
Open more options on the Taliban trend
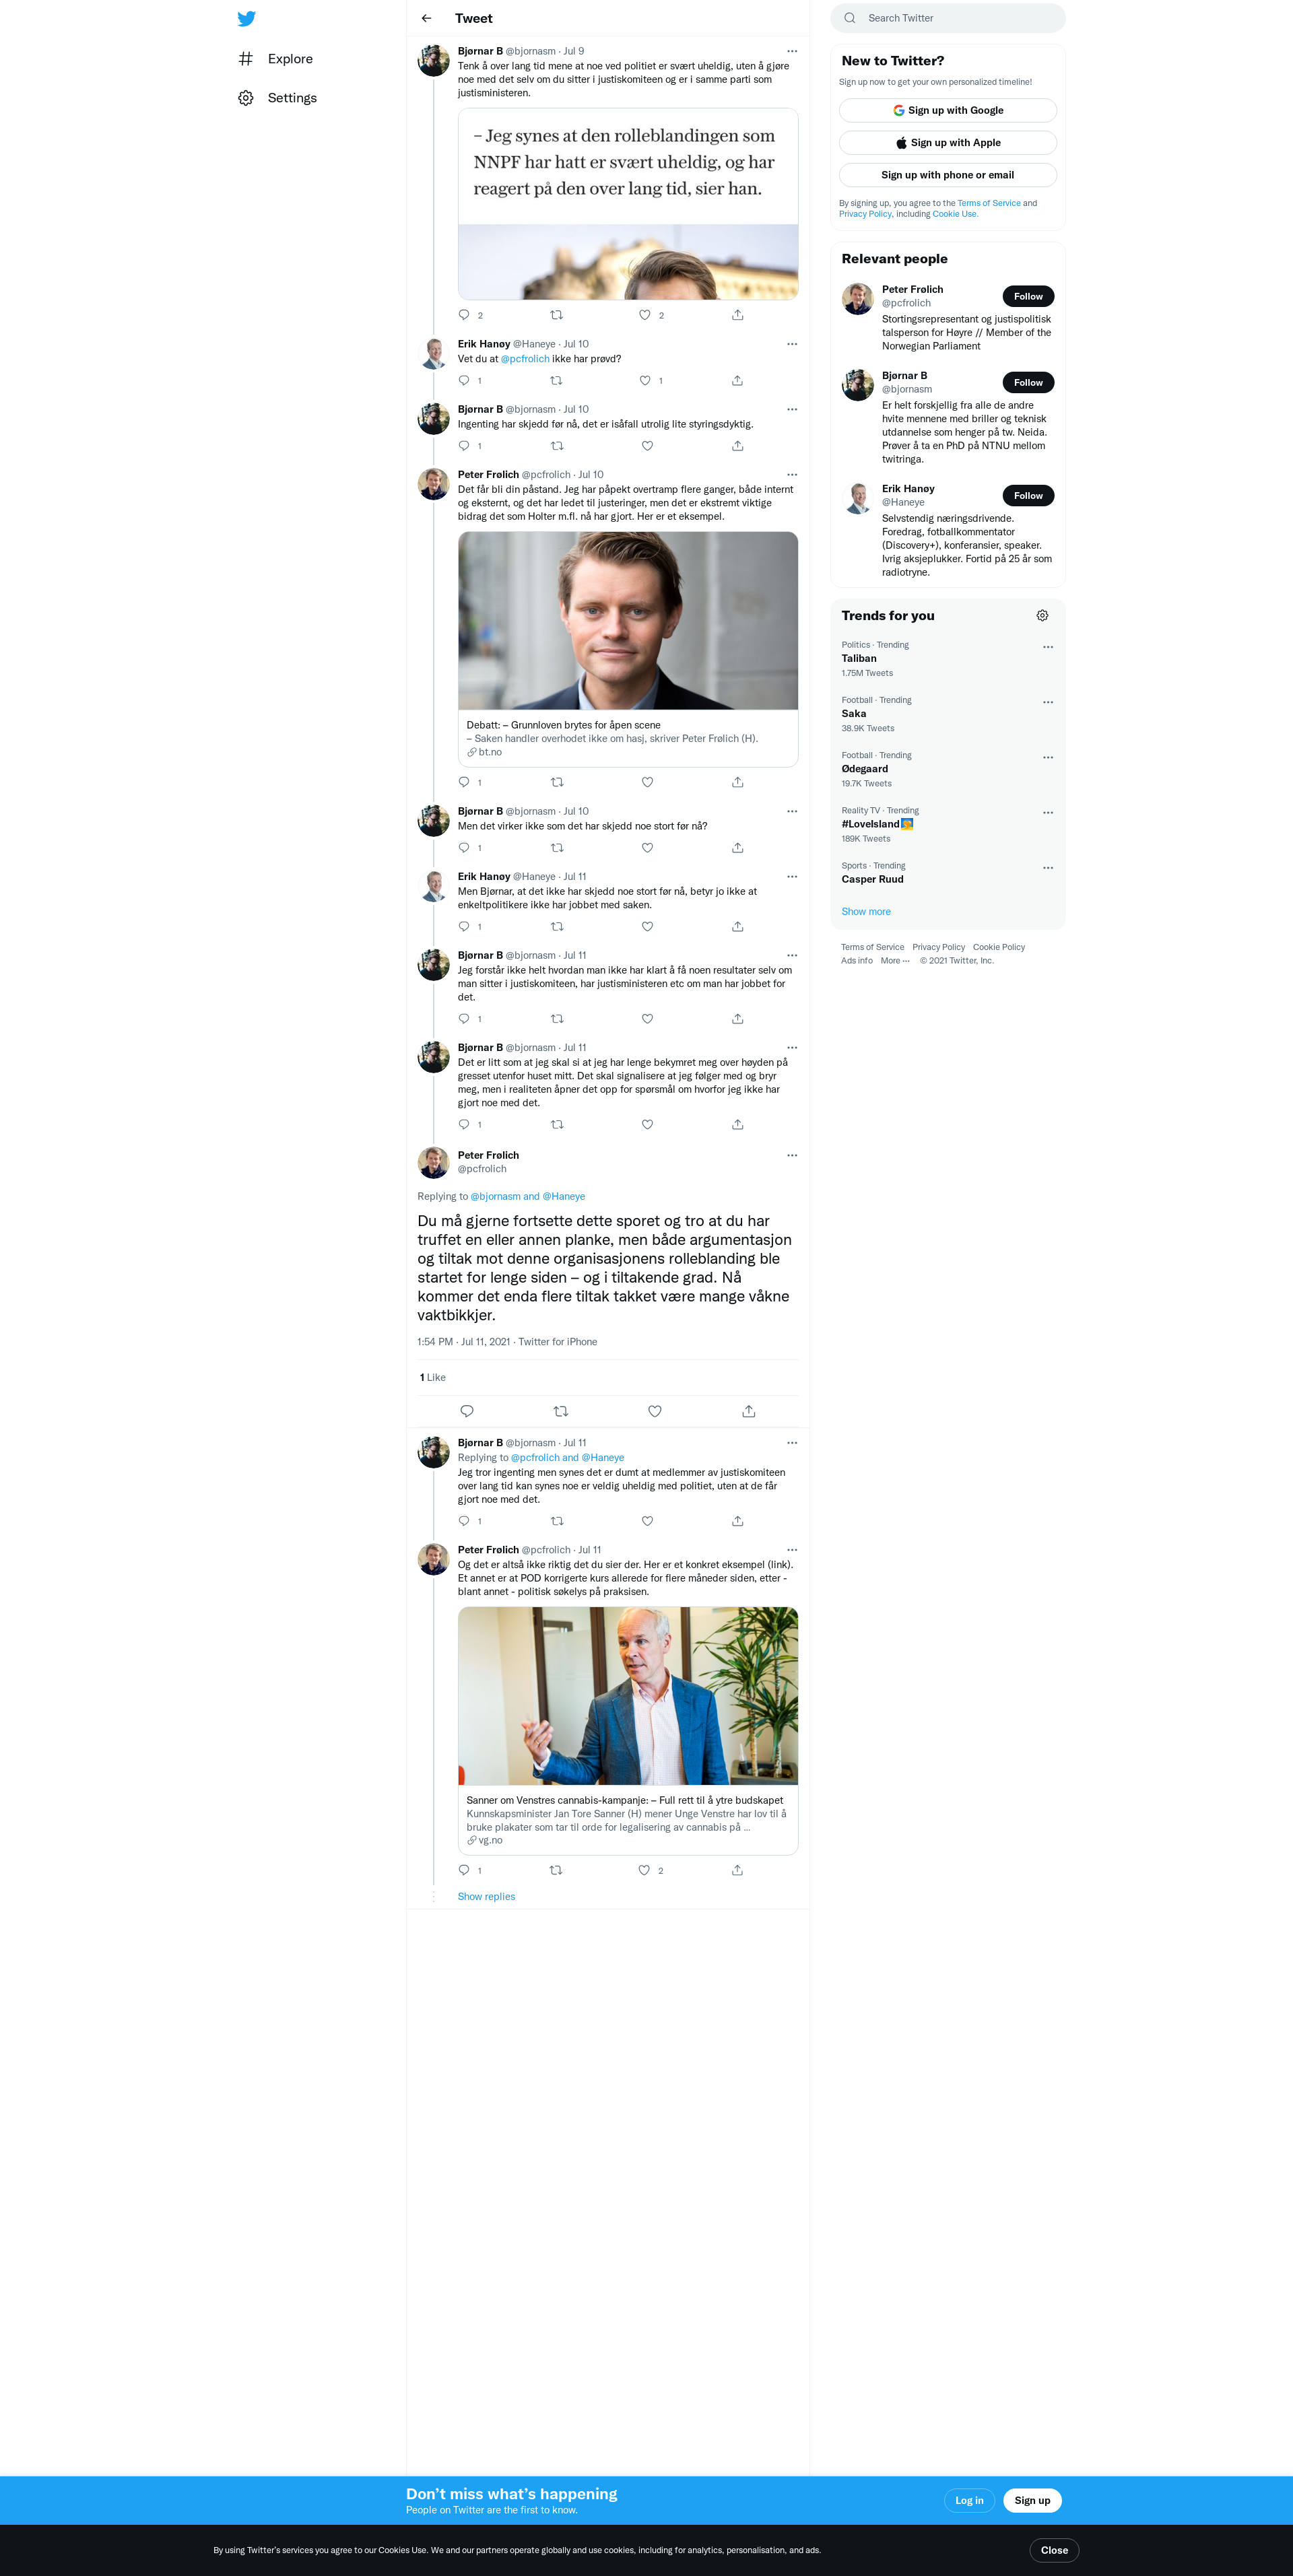1048,647
